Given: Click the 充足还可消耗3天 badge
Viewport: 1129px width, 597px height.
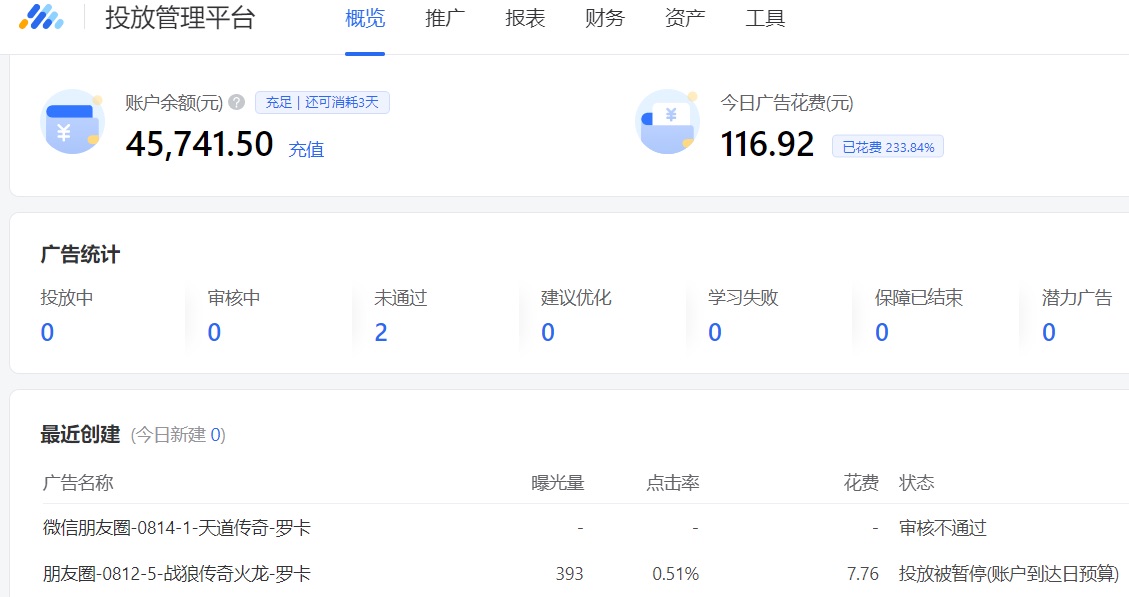Looking at the screenshot, I should (322, 101).
